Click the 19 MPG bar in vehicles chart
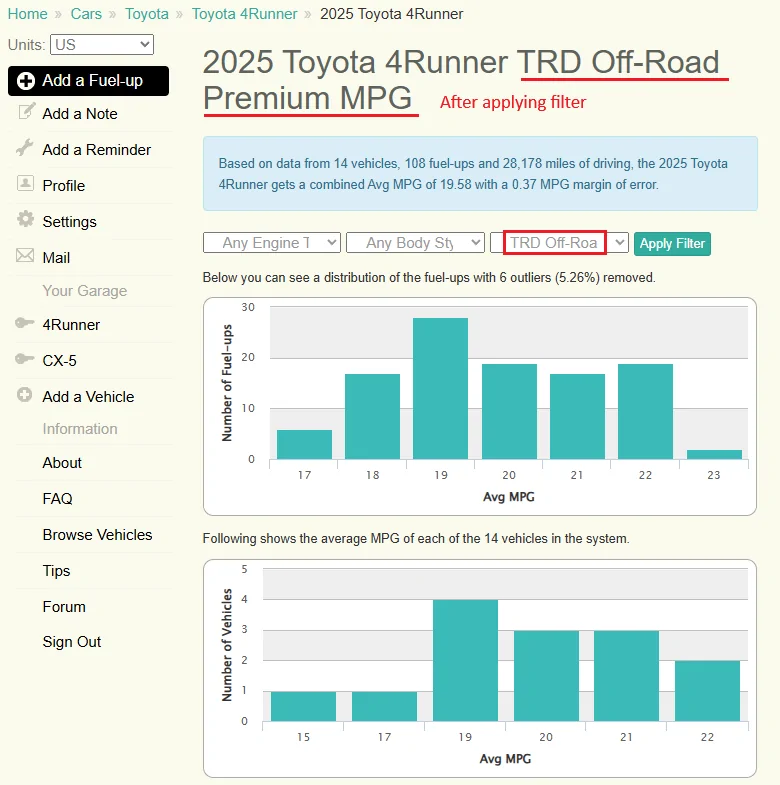Viewport: 780px width, 785px height. pos(466,660)
